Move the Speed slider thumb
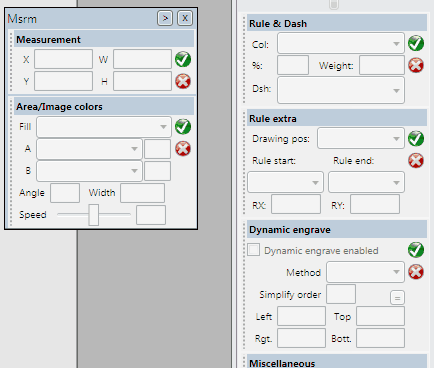 pyautogui.click(x=94, y=215)
